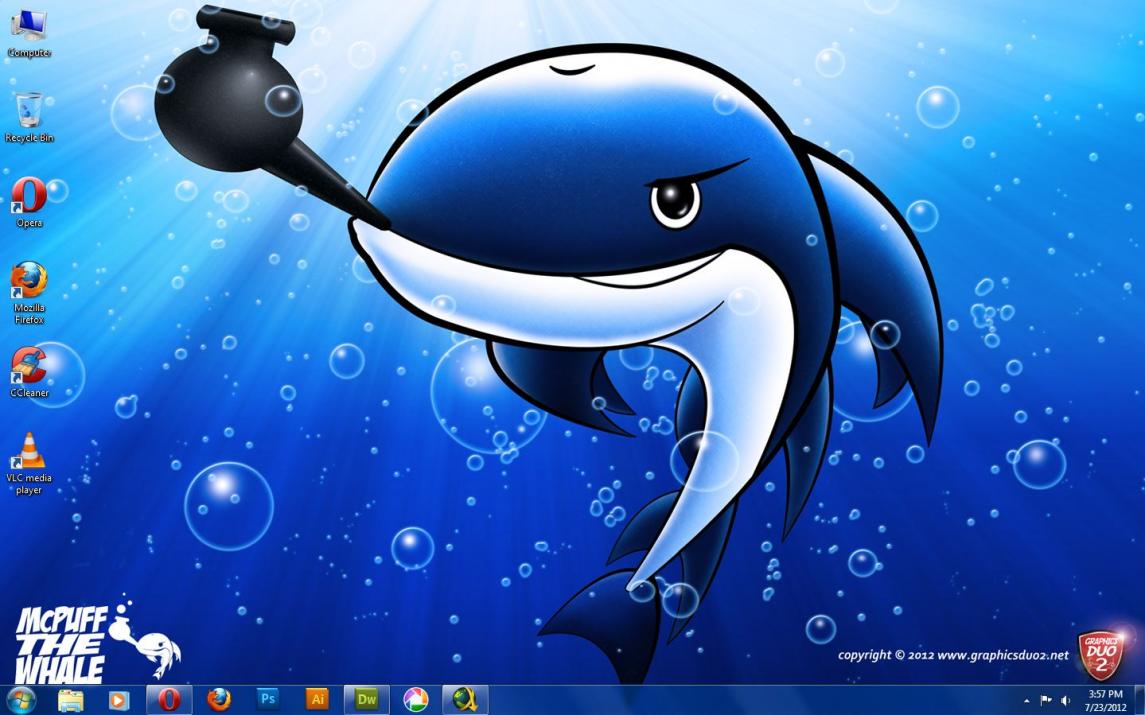
Task: Open the Computer desktop icon
Action: [29, 34]
